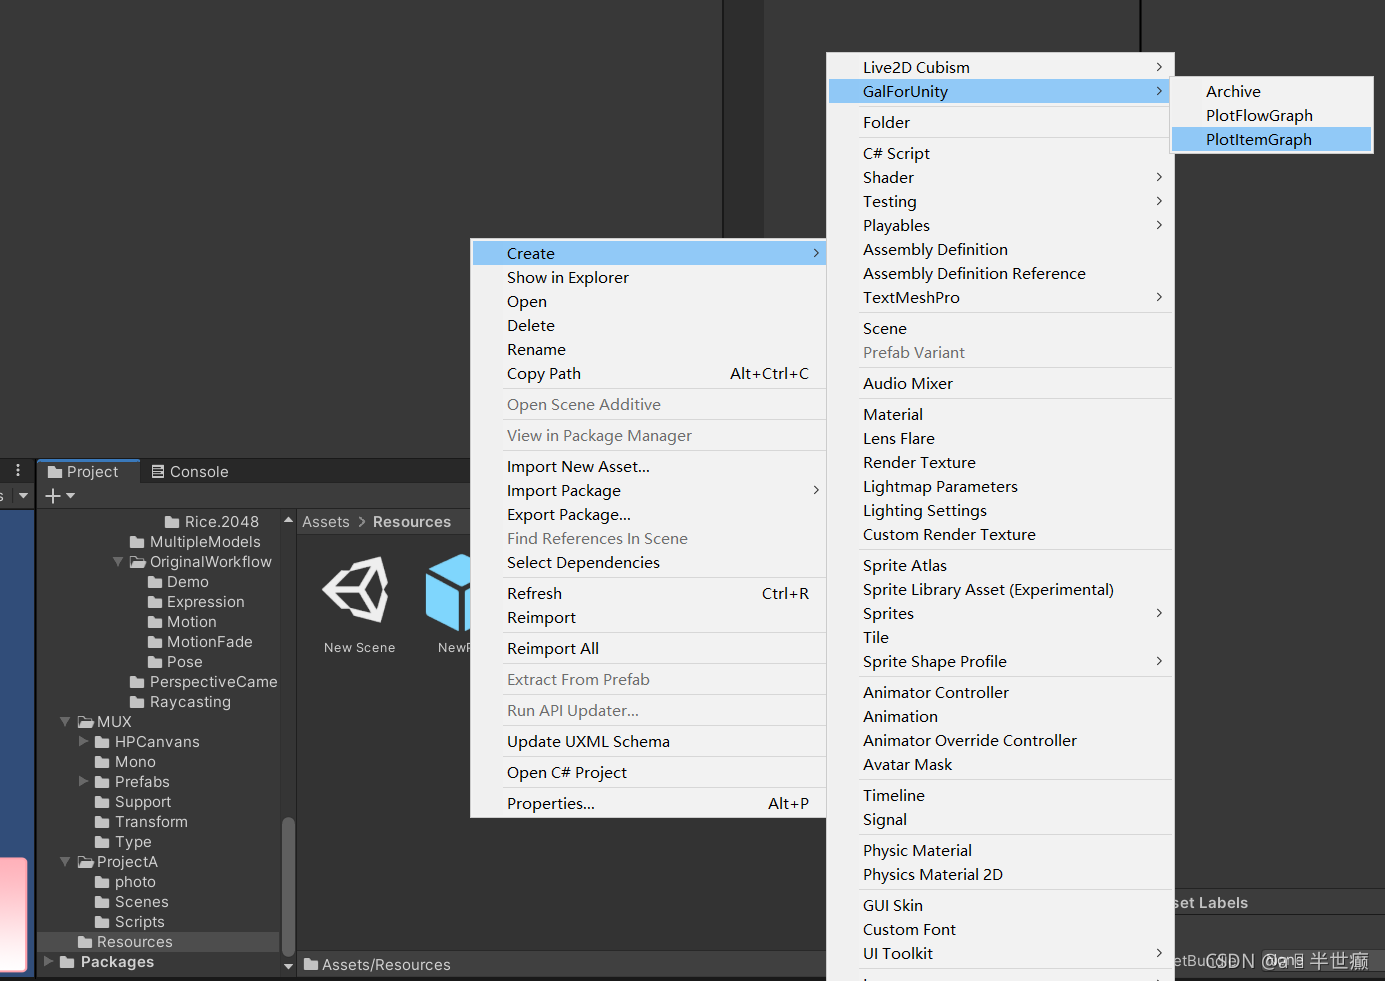Click the Demo folder icon
This screenshot has height=981, width=1385.
pyautogui.click(x=155, y=582)
